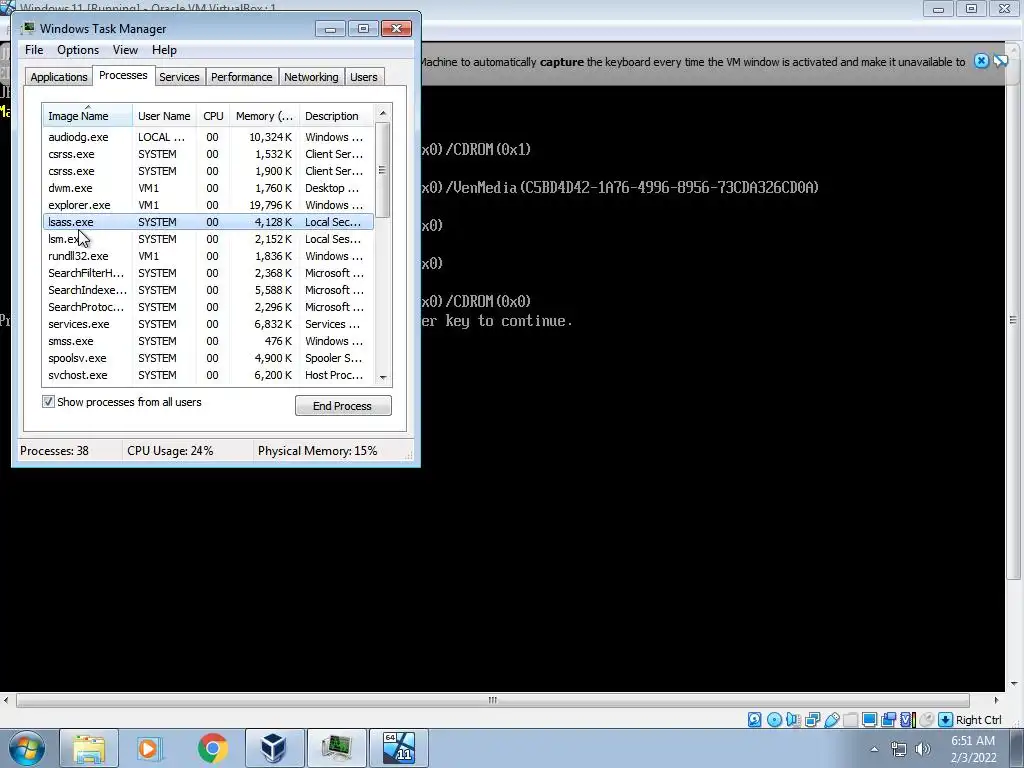Sort processes by Image Name column

coord(88,116)
